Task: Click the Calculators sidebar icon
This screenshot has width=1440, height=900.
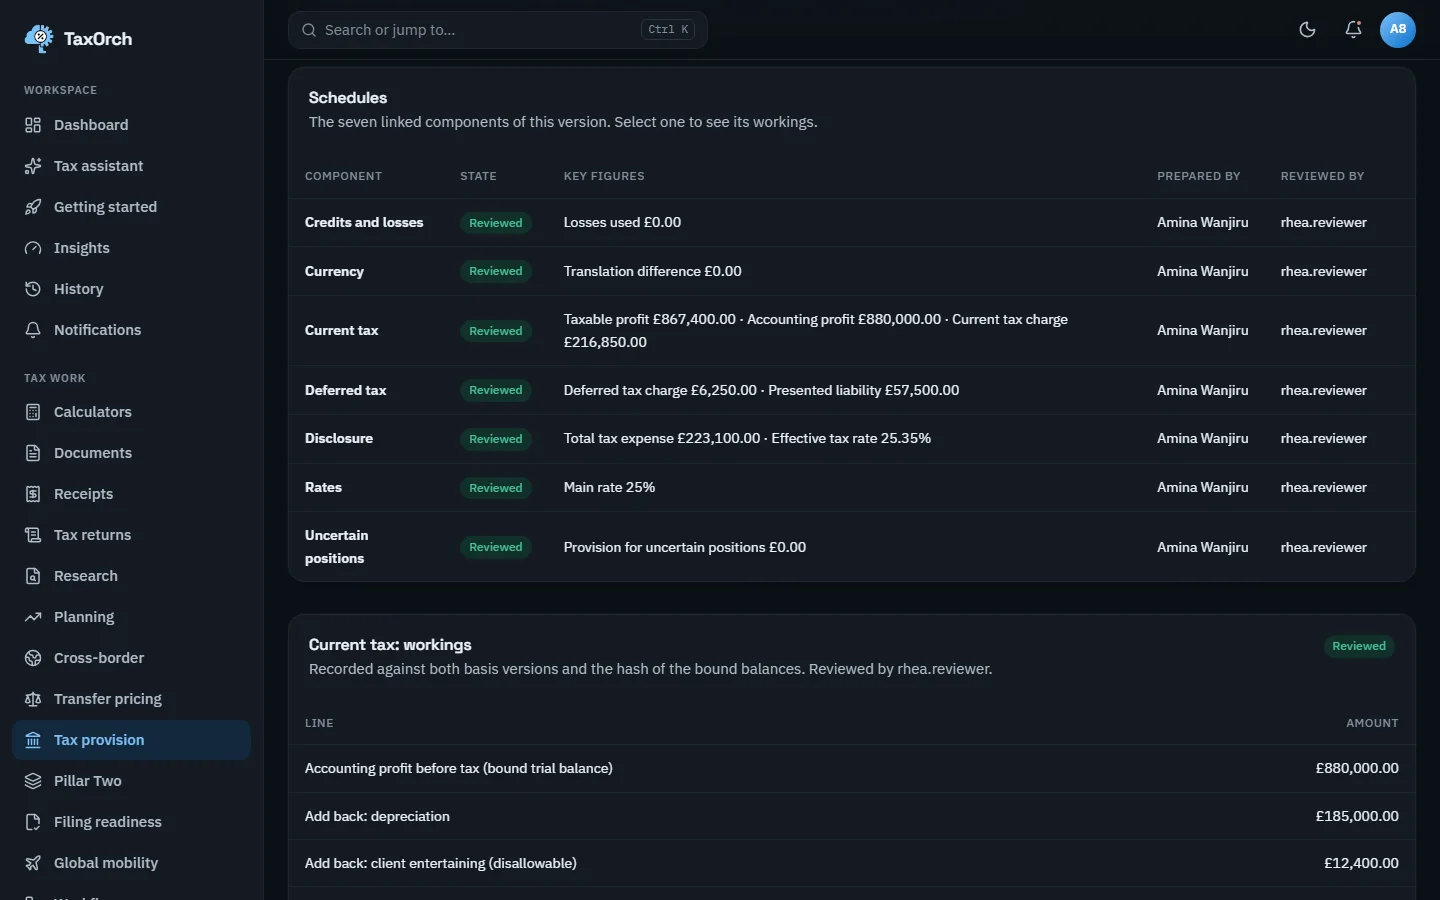Action: tap(33, 412)
